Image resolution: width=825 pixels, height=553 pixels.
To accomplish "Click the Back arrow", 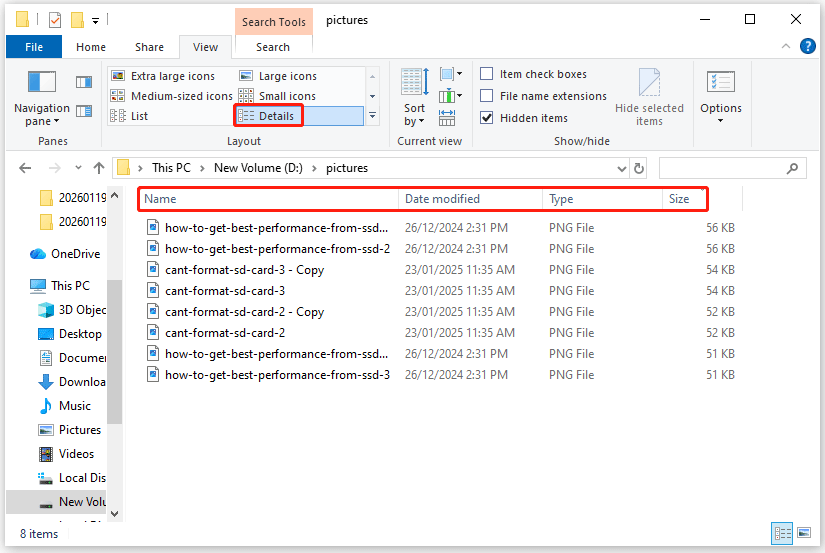I will 25,168.
